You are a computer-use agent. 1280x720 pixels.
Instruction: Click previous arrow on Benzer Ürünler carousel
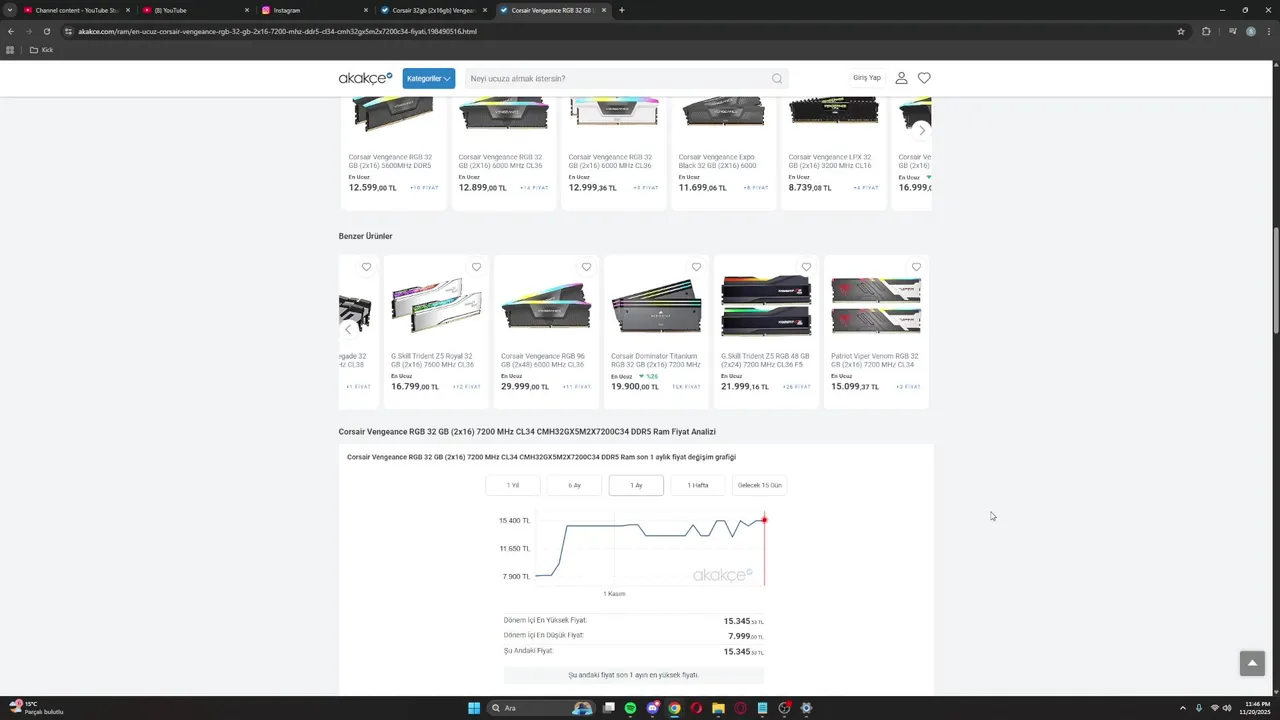348,330
